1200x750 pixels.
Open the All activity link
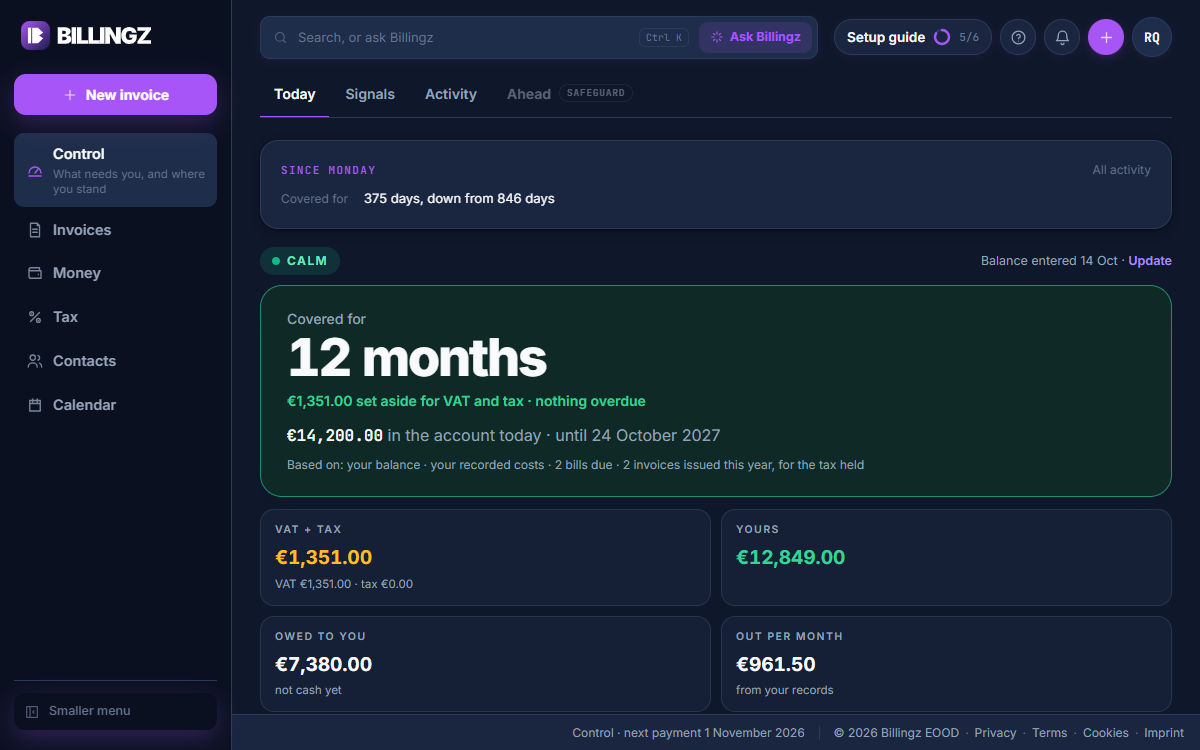1121,170
